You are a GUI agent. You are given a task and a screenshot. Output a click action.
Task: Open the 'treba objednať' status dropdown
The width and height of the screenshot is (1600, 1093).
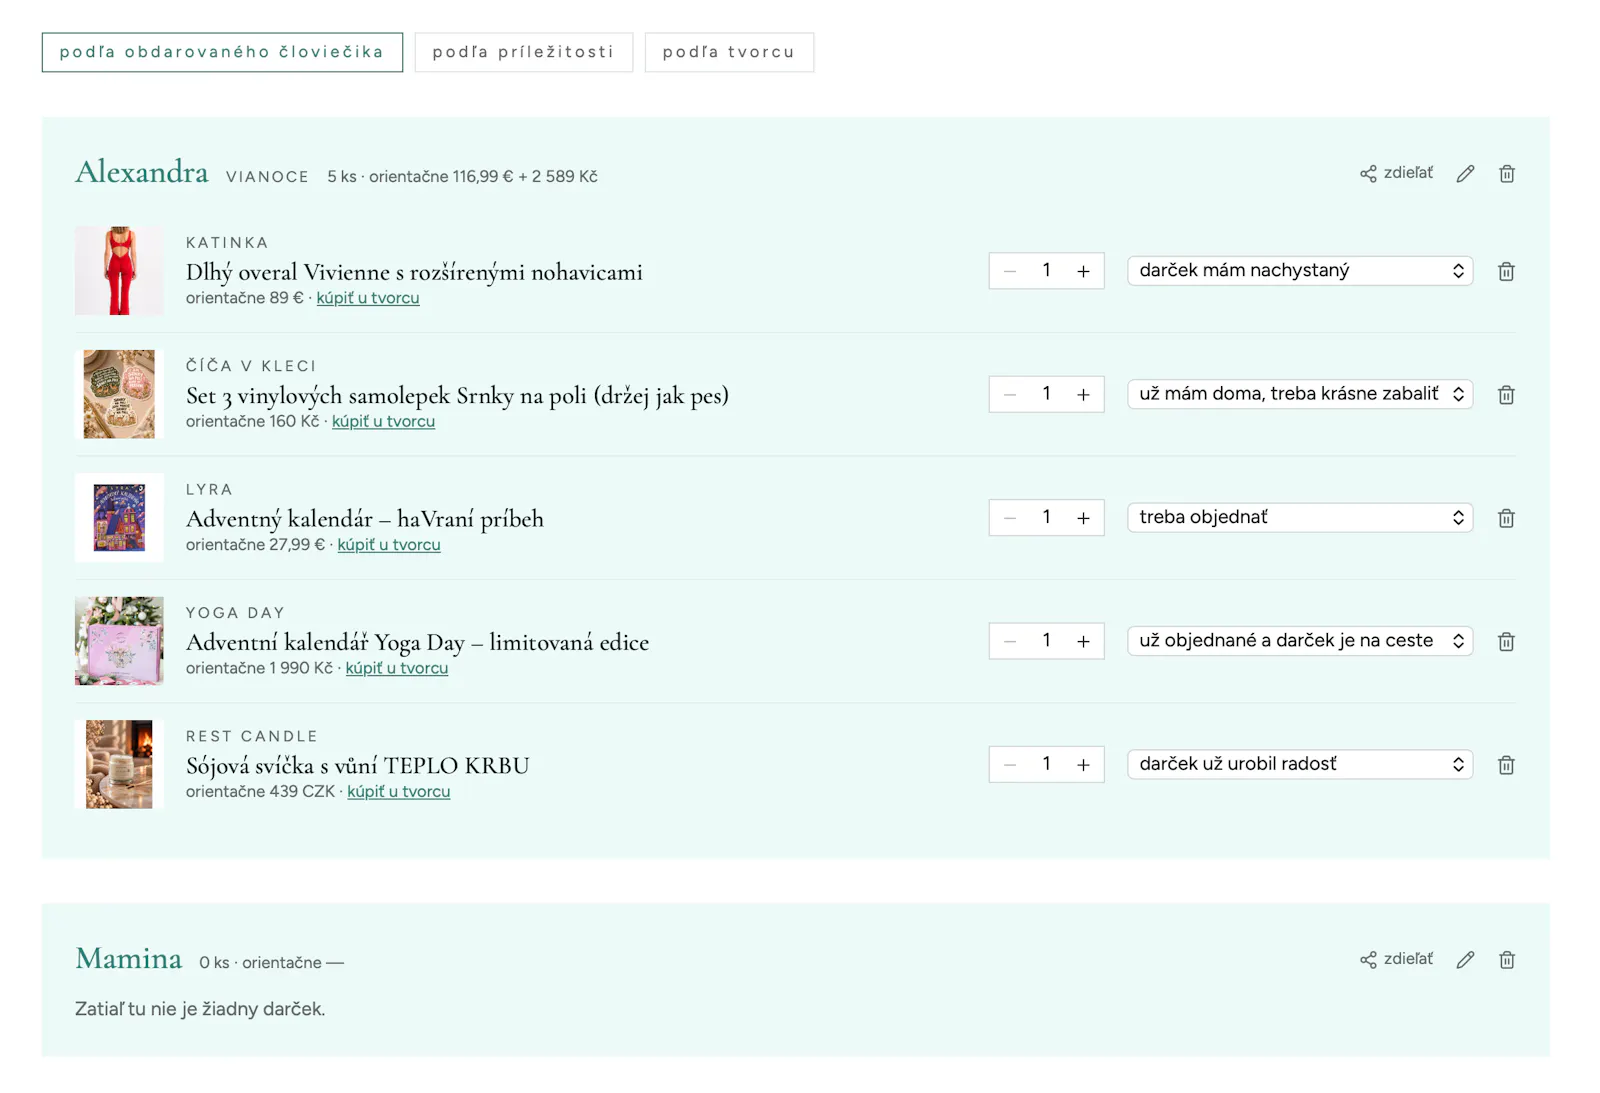click(x=1300, y=517)
